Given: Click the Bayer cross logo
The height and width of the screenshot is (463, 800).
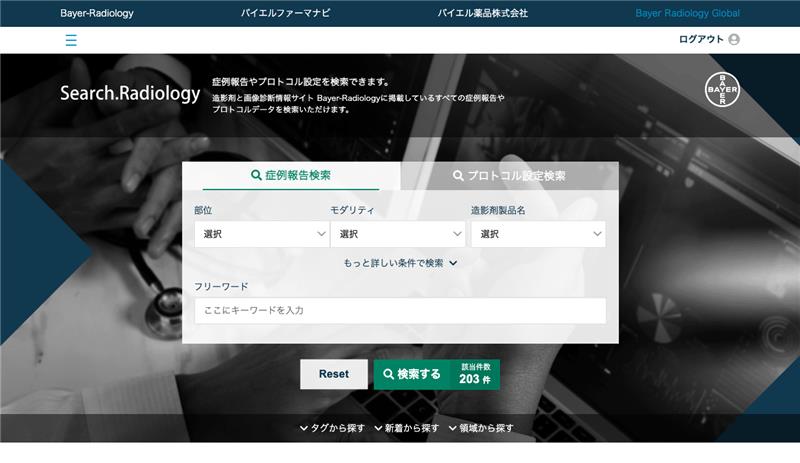Looking at the screenshot, I should coord(722,89).
